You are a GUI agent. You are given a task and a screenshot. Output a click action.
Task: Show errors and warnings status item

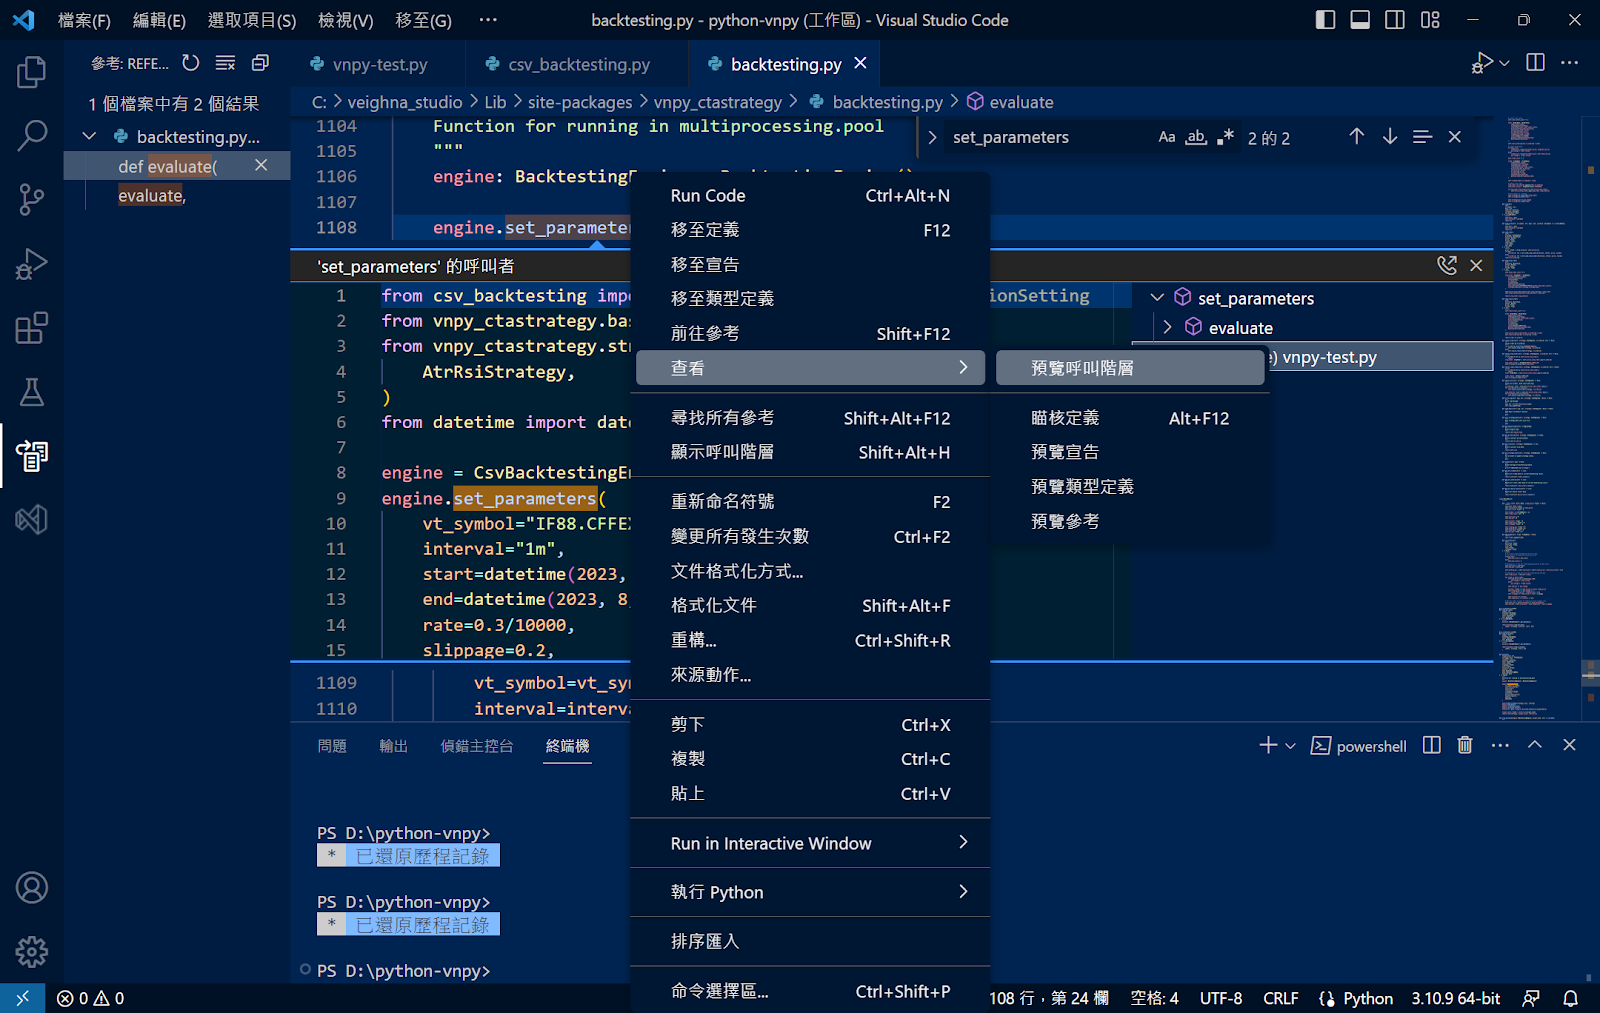pos(90,998)
